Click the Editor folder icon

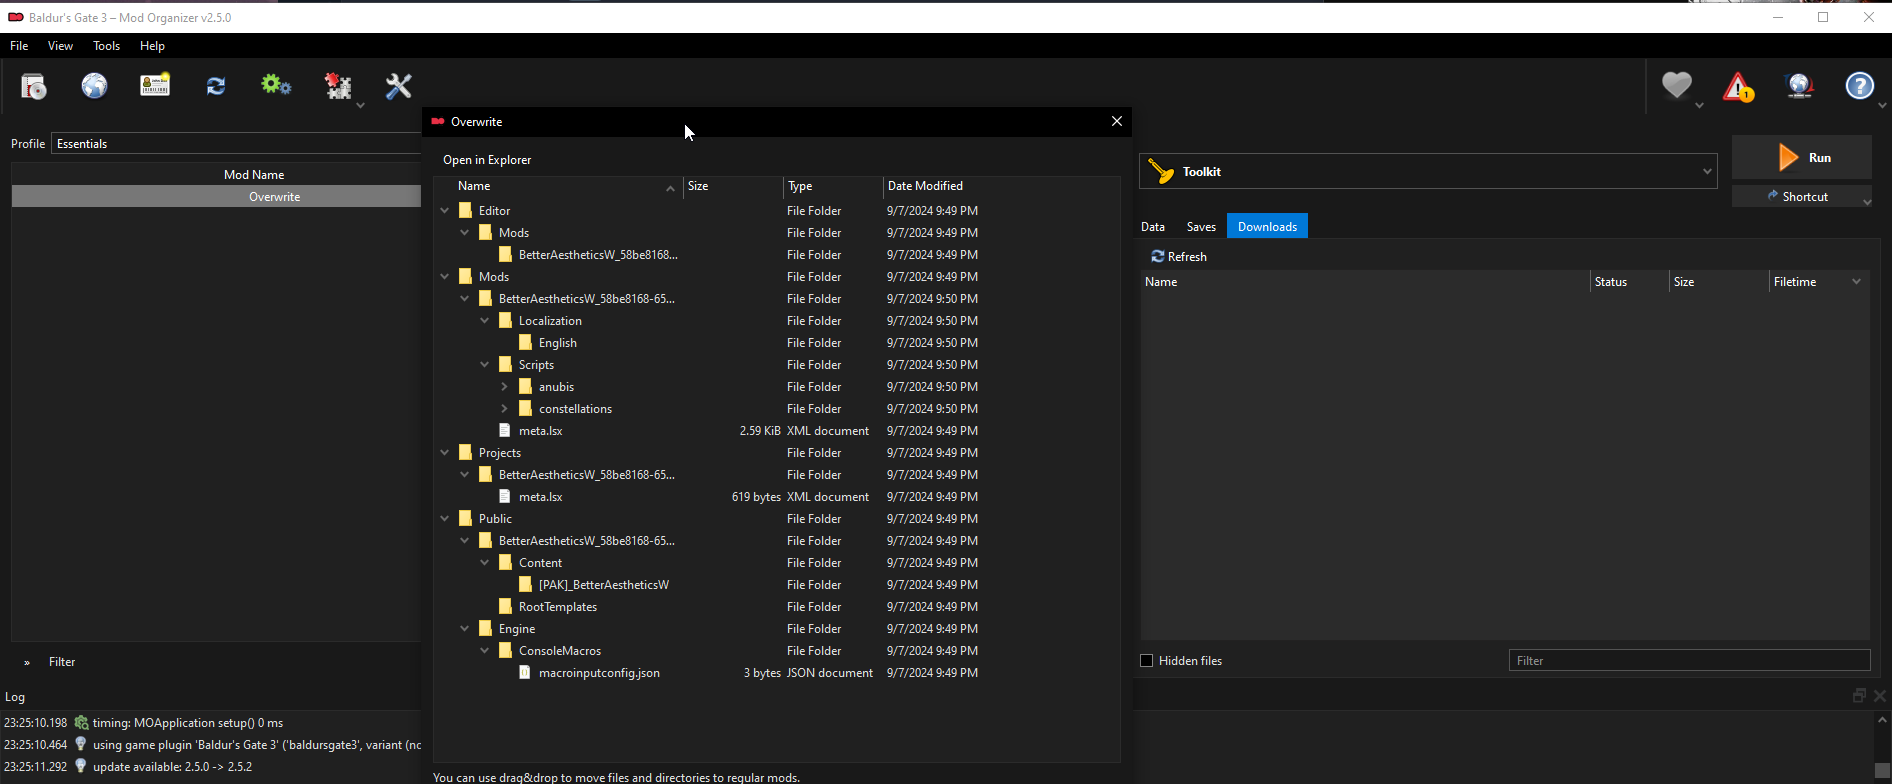(465, 210)
